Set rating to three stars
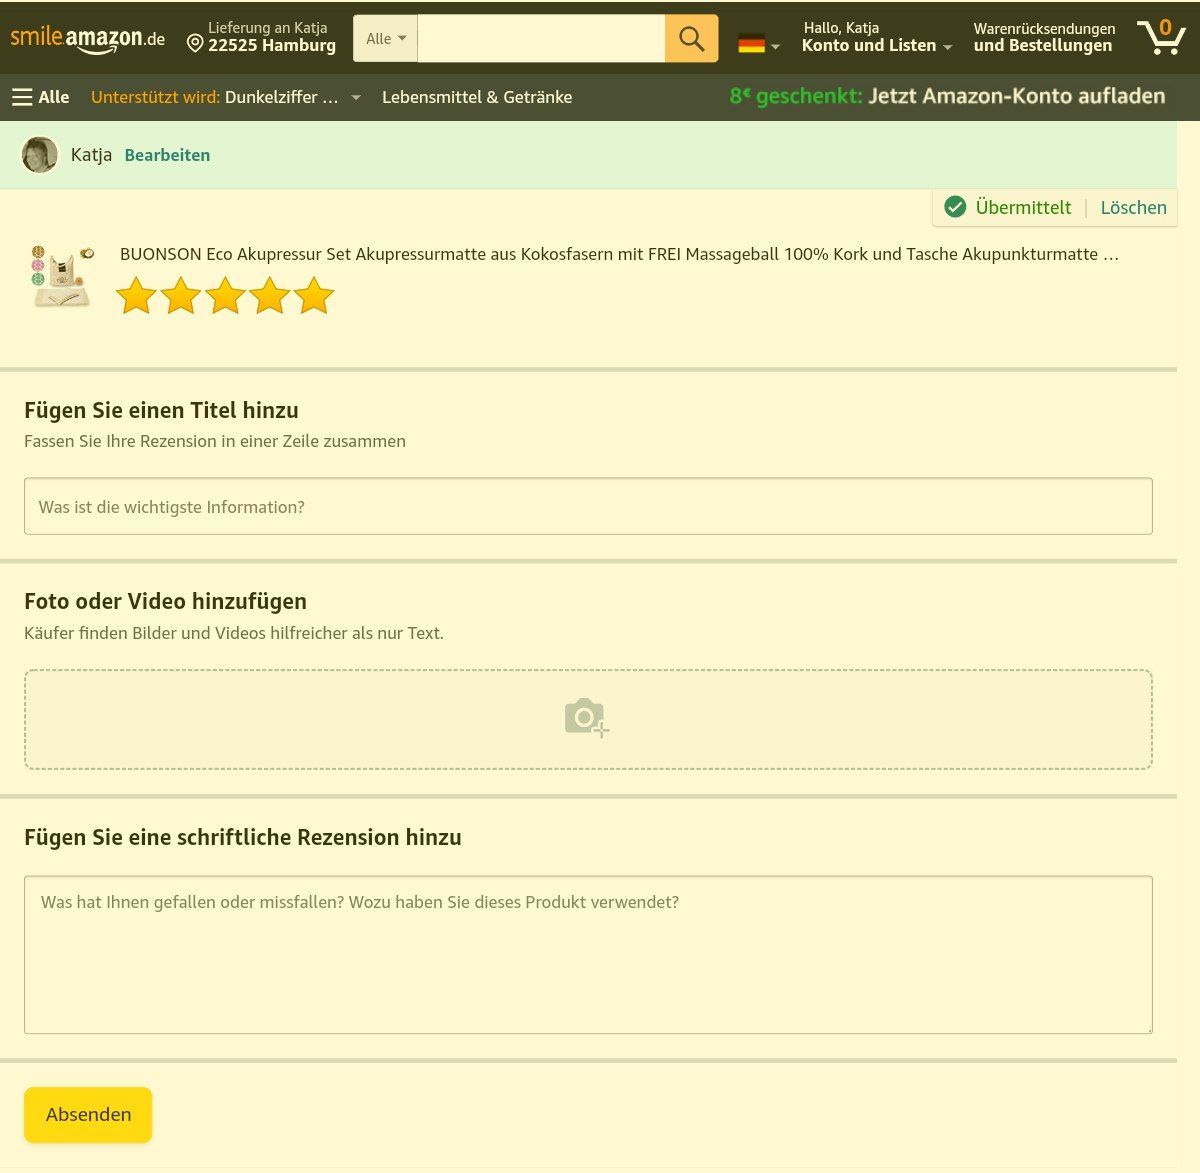Image resolution: width=1200 pixels, height=1173 pixels. click(225, 296)
